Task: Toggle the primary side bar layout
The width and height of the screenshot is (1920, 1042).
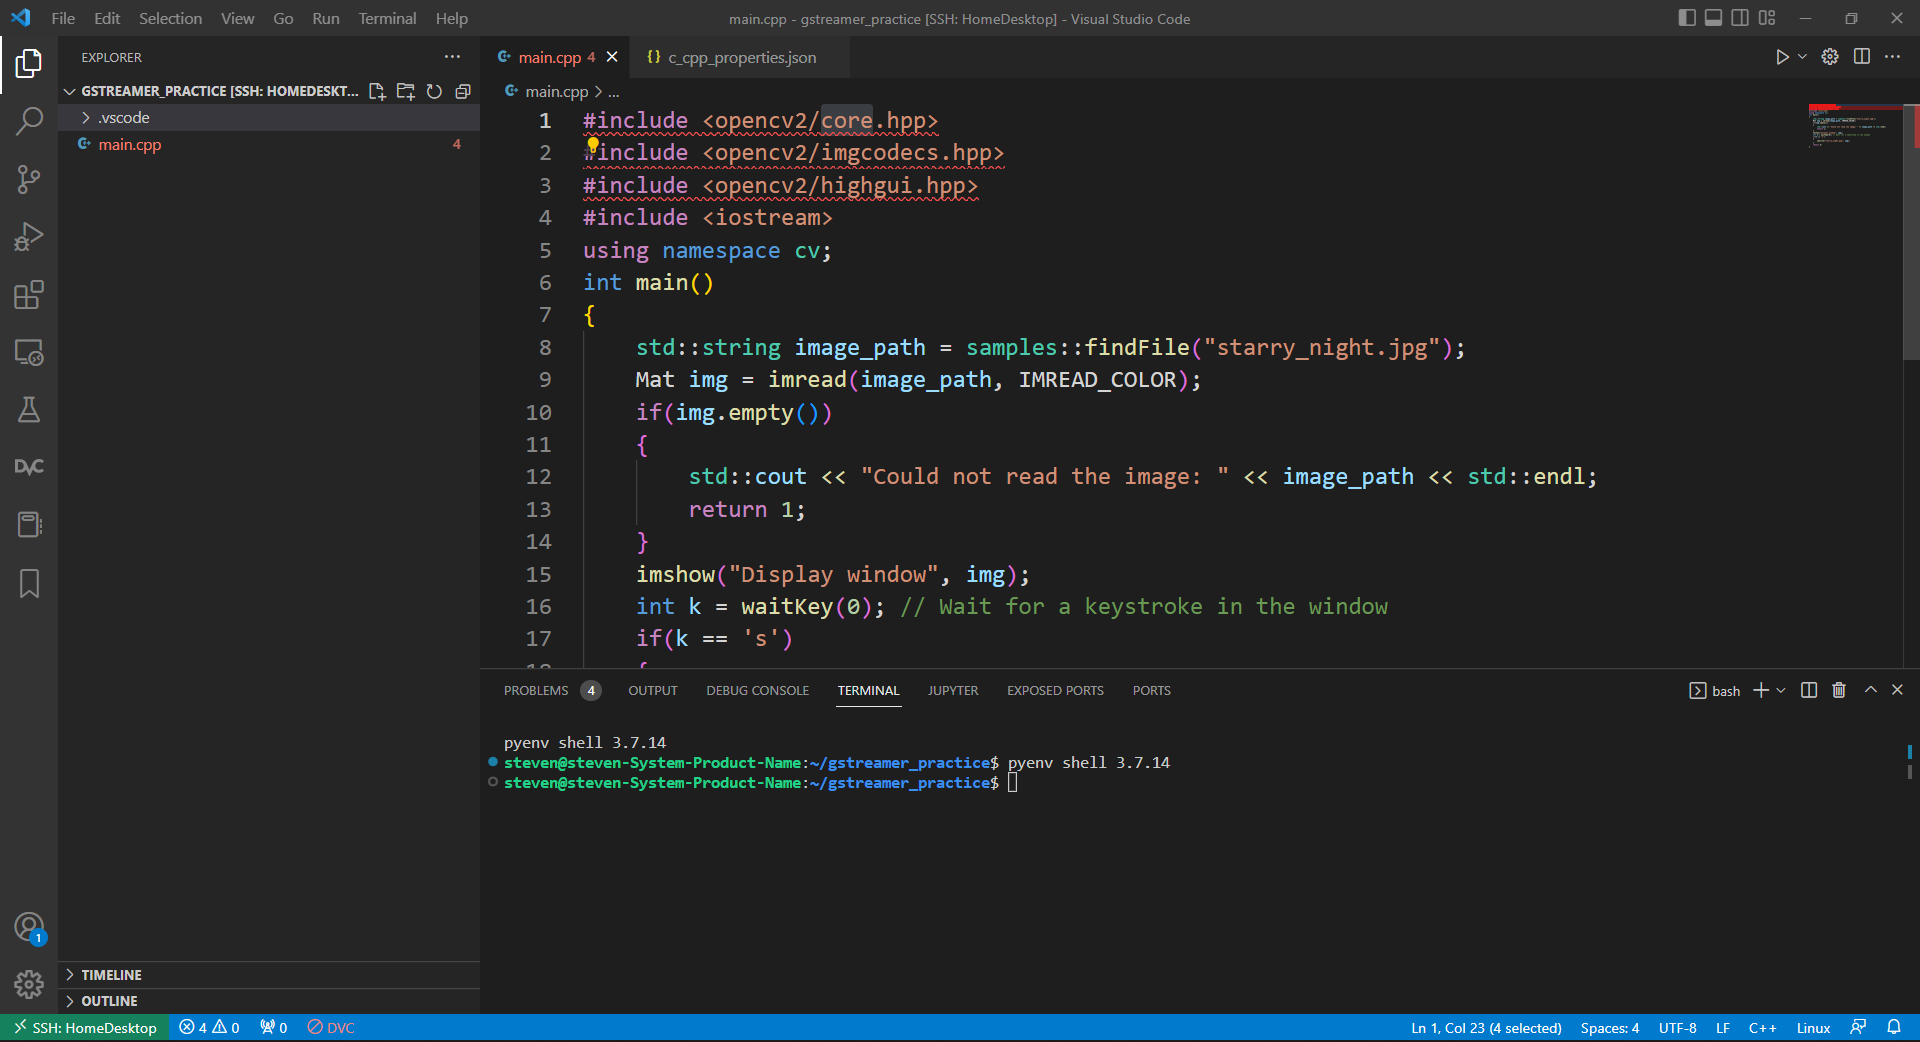Action: point(1687,18)
